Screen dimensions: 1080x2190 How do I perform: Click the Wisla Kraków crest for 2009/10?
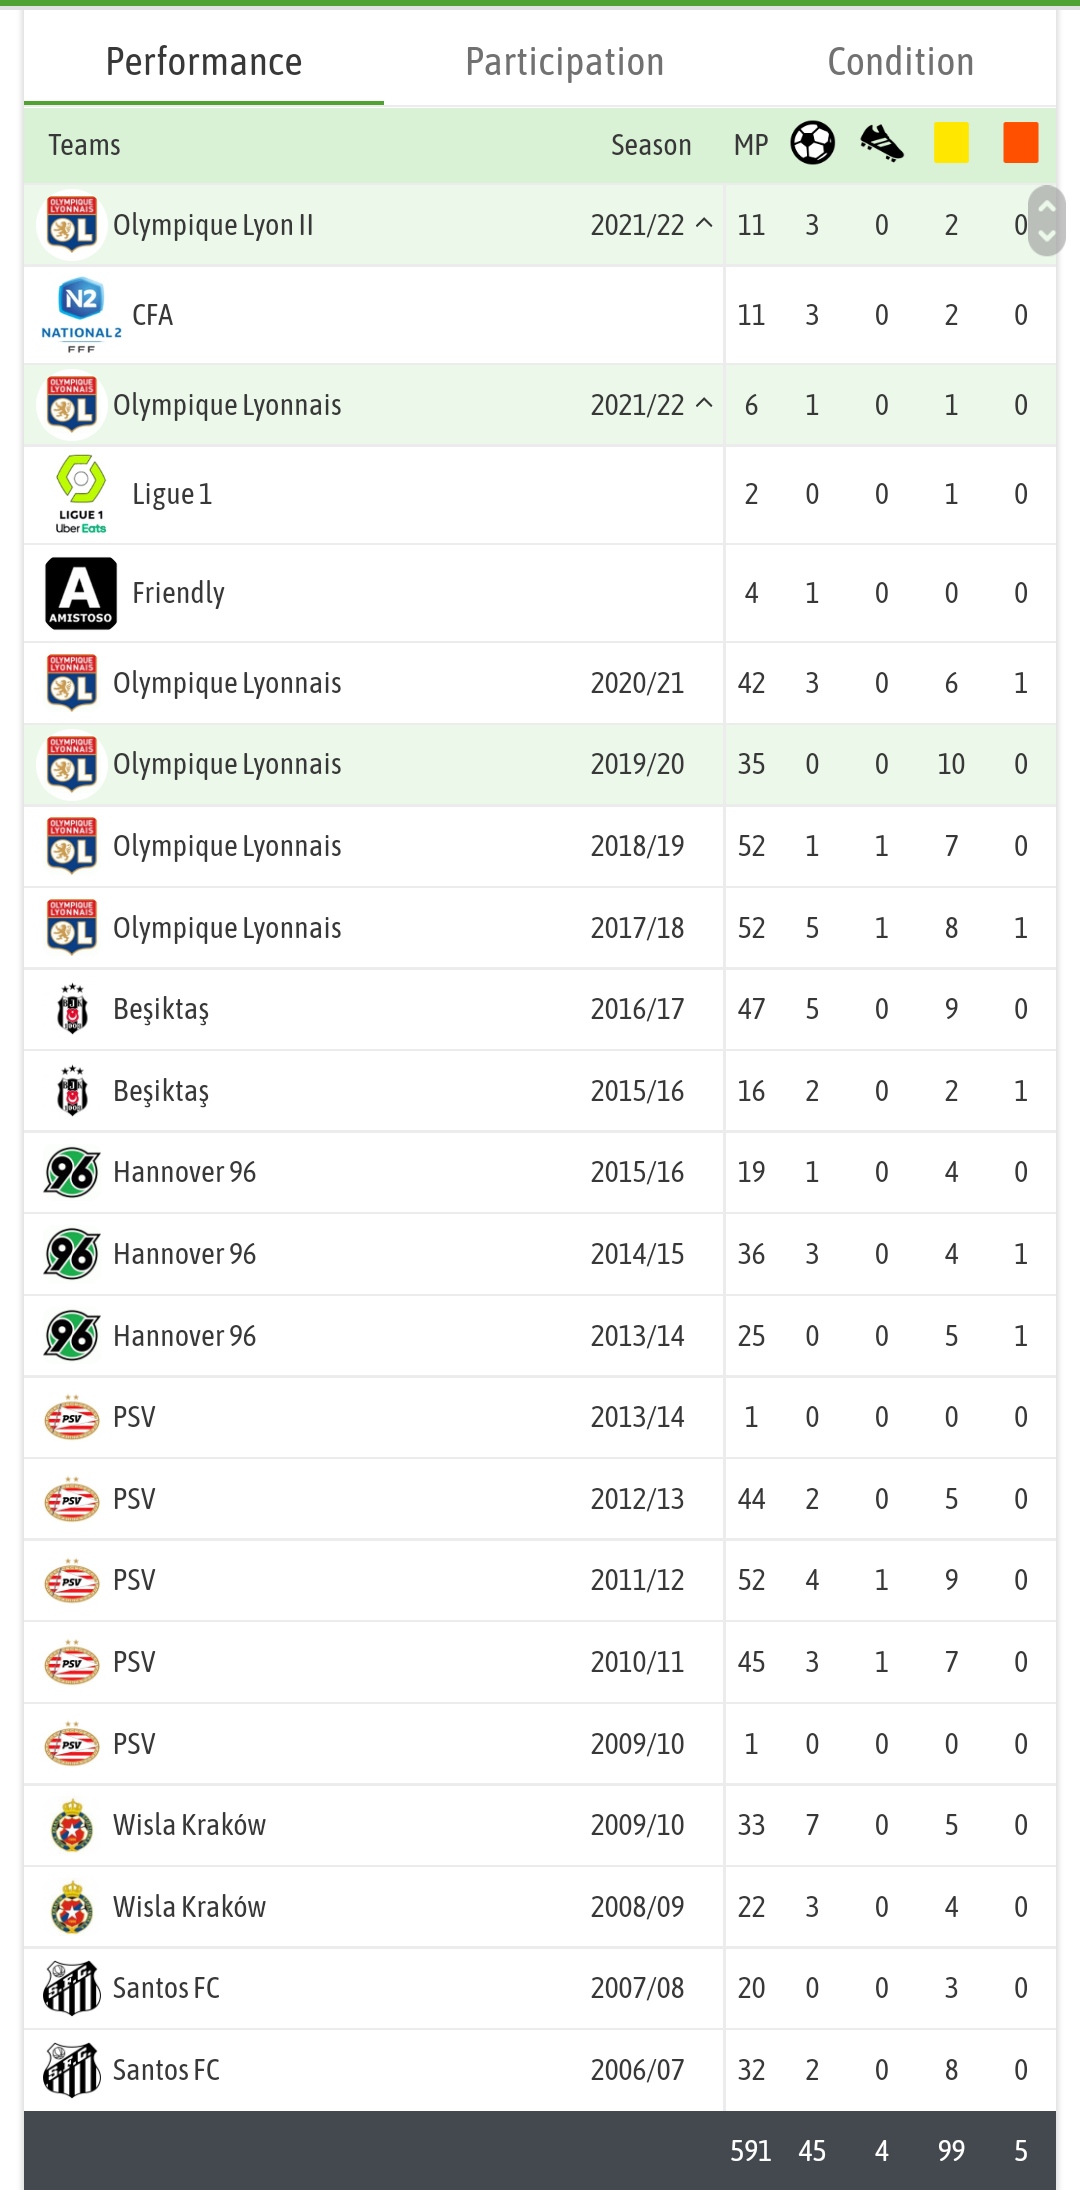(72, 1825)
